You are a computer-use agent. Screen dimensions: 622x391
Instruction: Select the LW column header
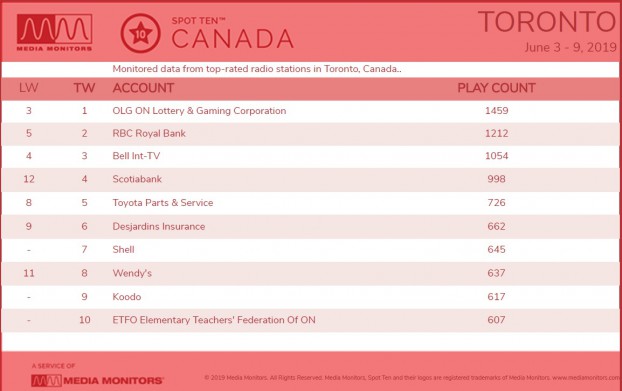click(29, 88)
